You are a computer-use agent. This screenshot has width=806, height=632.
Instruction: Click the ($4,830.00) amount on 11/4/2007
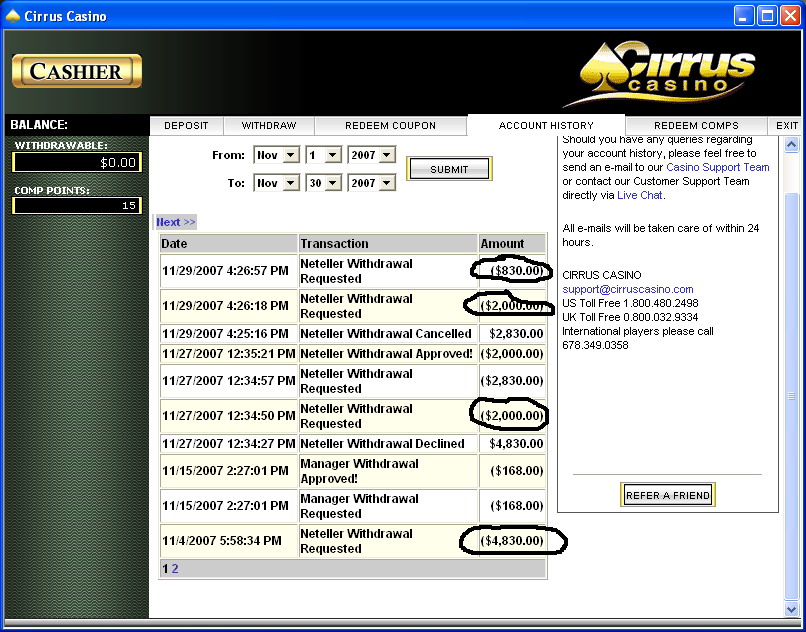[x=512, y=541]
